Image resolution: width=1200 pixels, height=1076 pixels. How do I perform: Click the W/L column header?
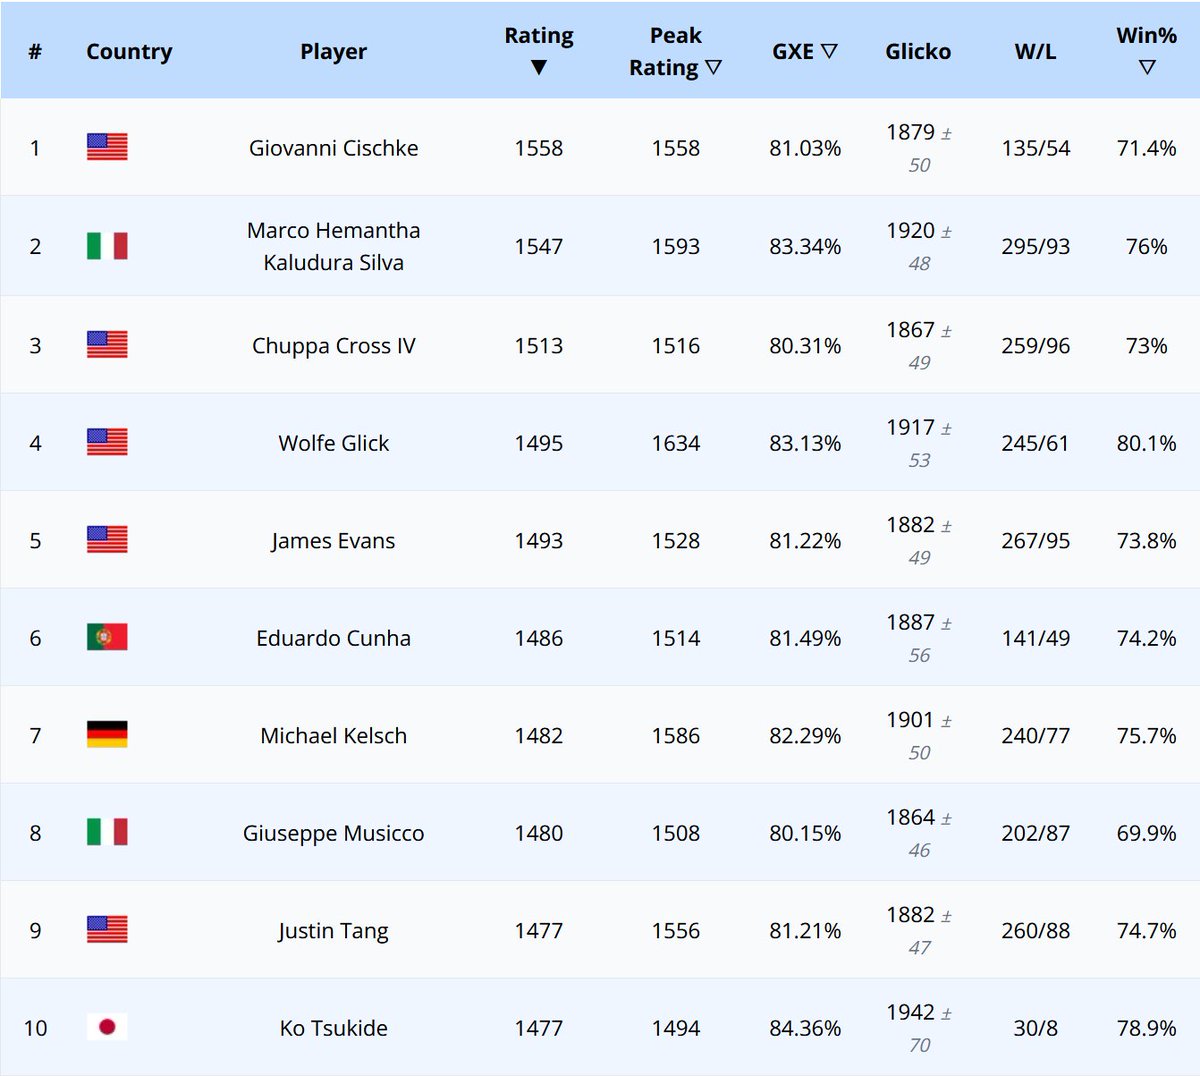1036,51
